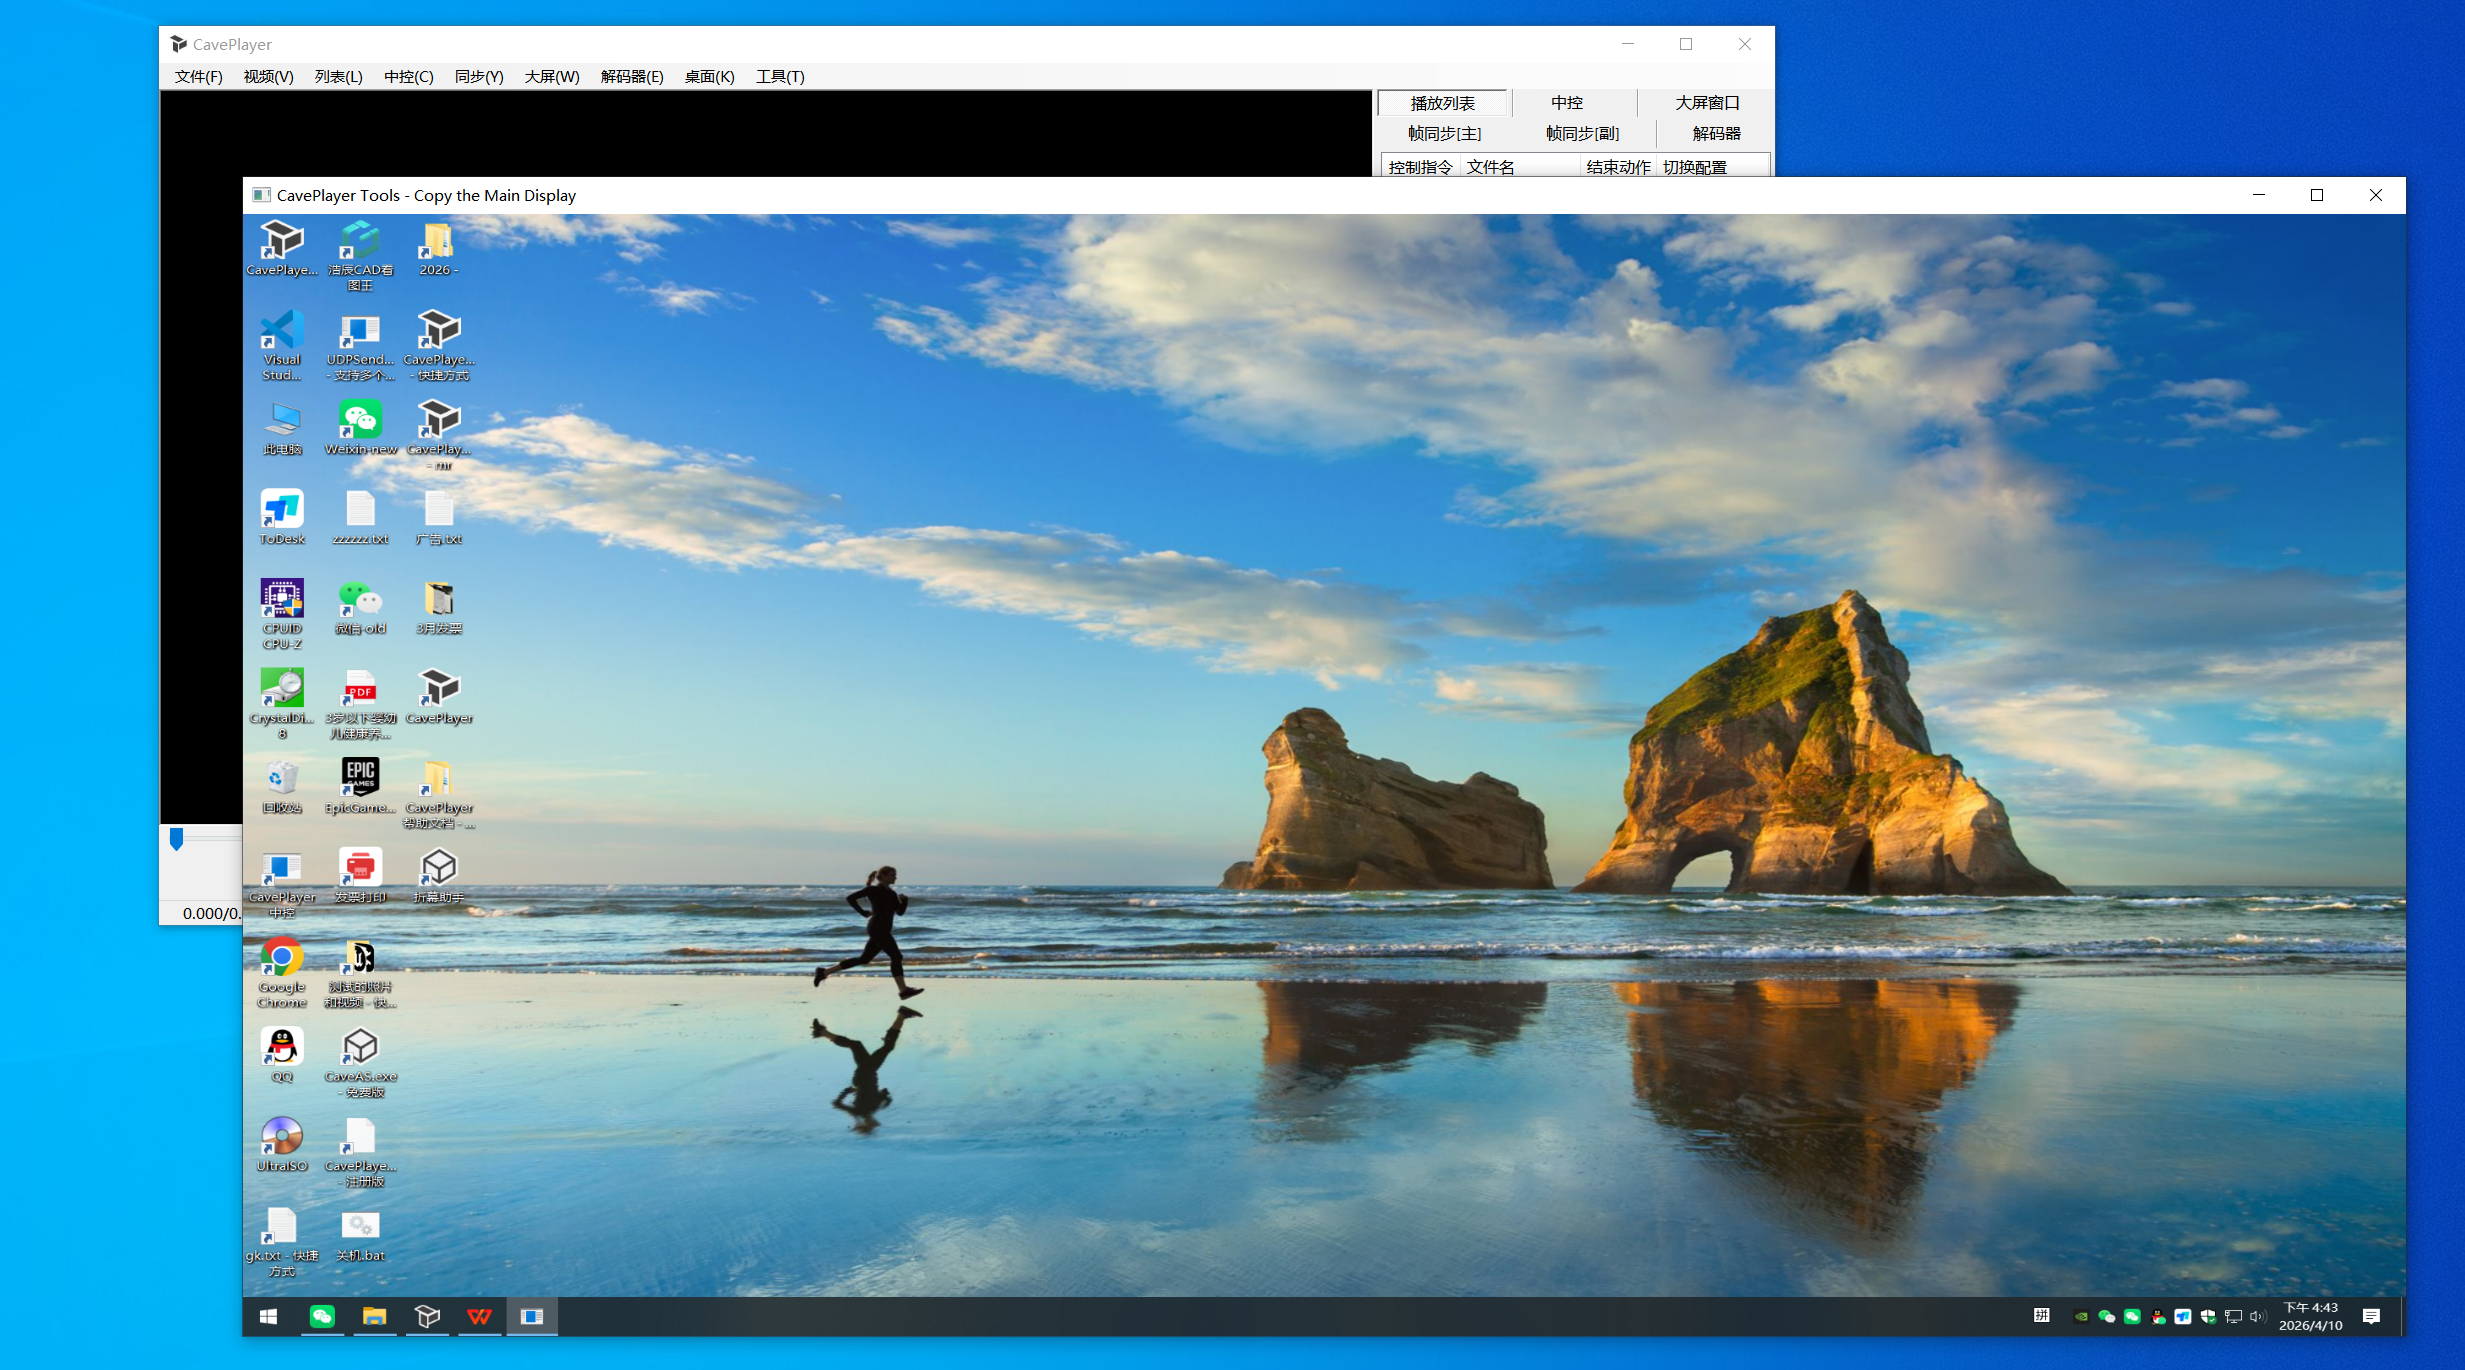Click the blue playback position slider handle

pyautogui.click(x=177, y=839)
